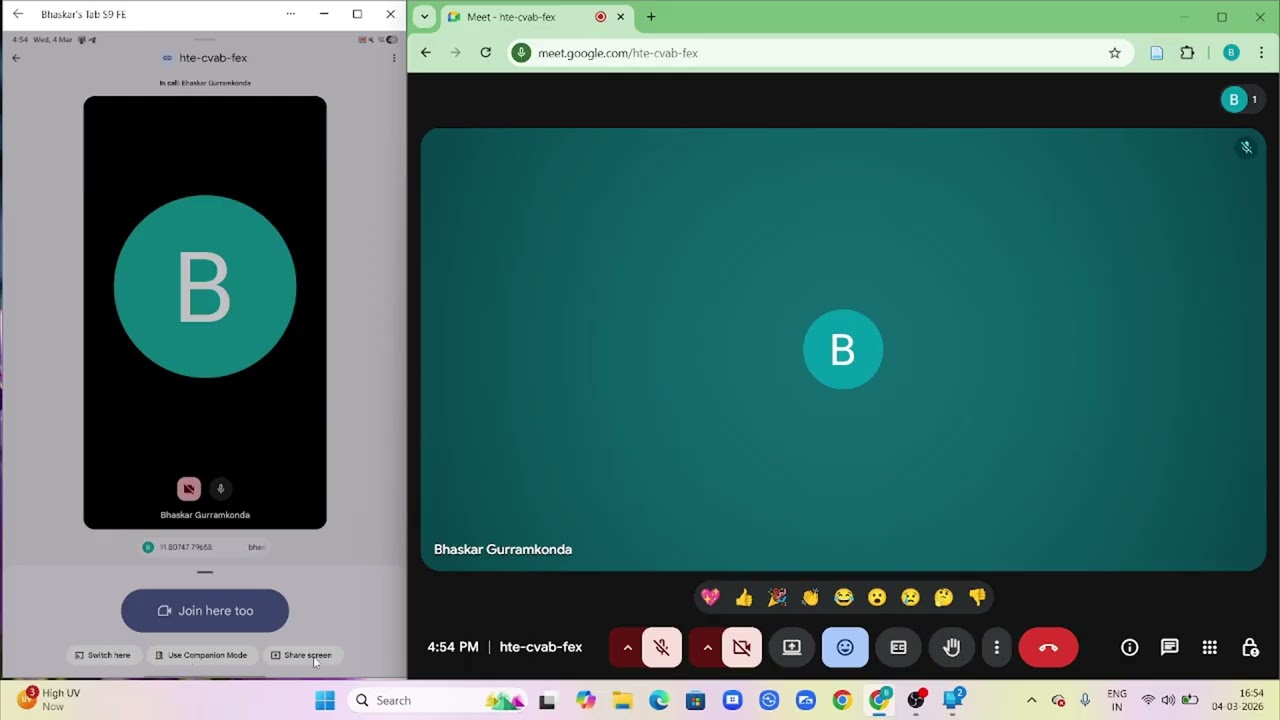Click Join here too on tablet
1280x720 pixels.
click(x=205, y=611)
